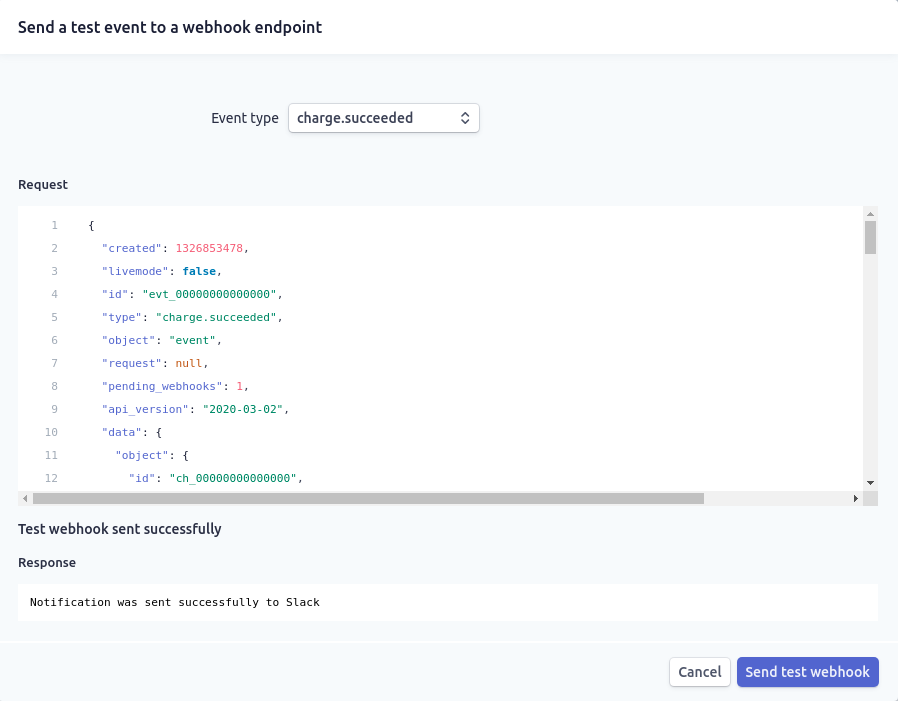Click the down arrow of the vertical scrollbar

[870, 483]
